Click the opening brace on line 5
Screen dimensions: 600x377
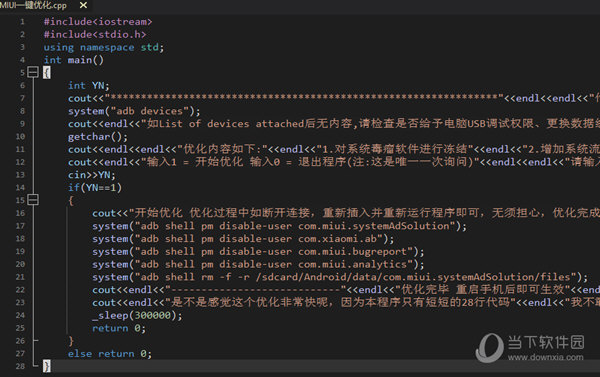46,72
